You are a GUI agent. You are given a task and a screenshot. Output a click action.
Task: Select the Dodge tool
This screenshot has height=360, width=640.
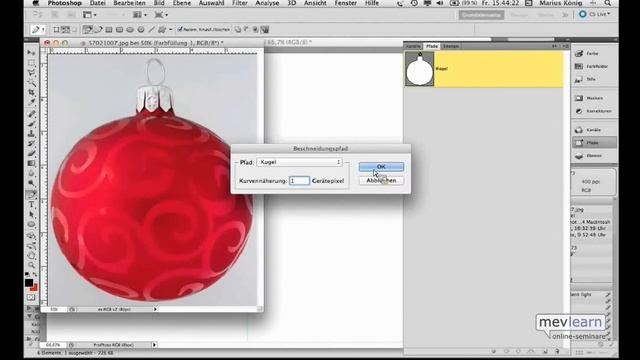coord(31,184)
